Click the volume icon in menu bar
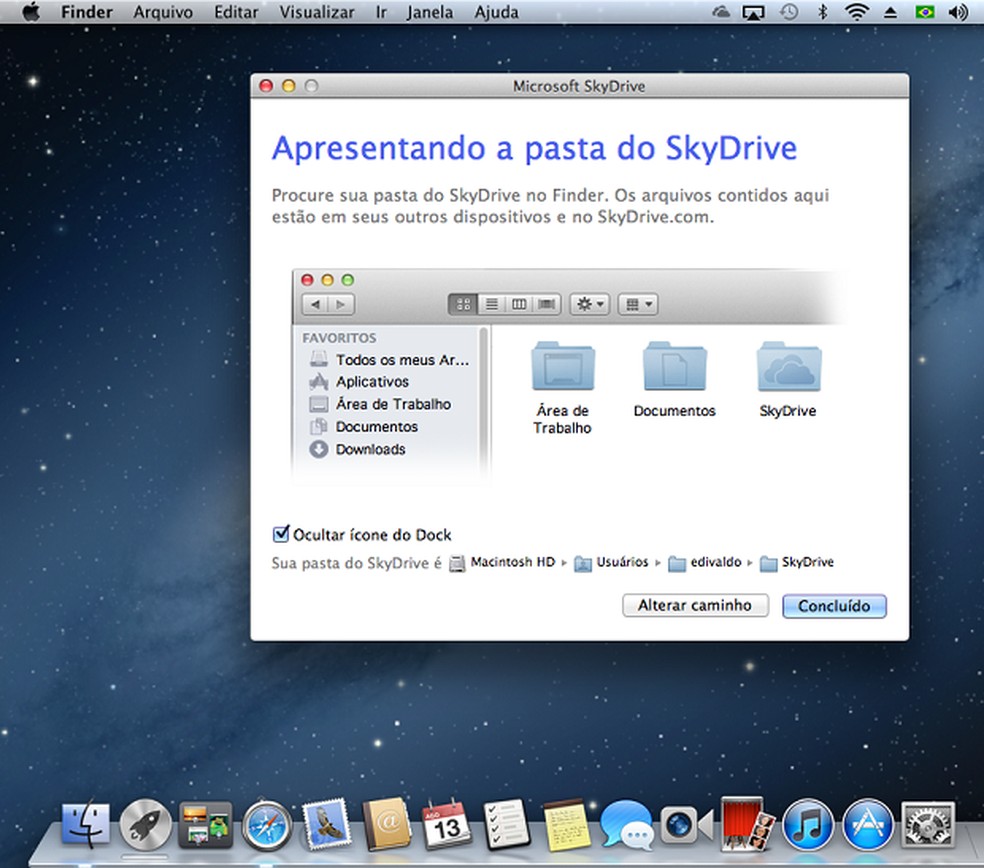 957,13
